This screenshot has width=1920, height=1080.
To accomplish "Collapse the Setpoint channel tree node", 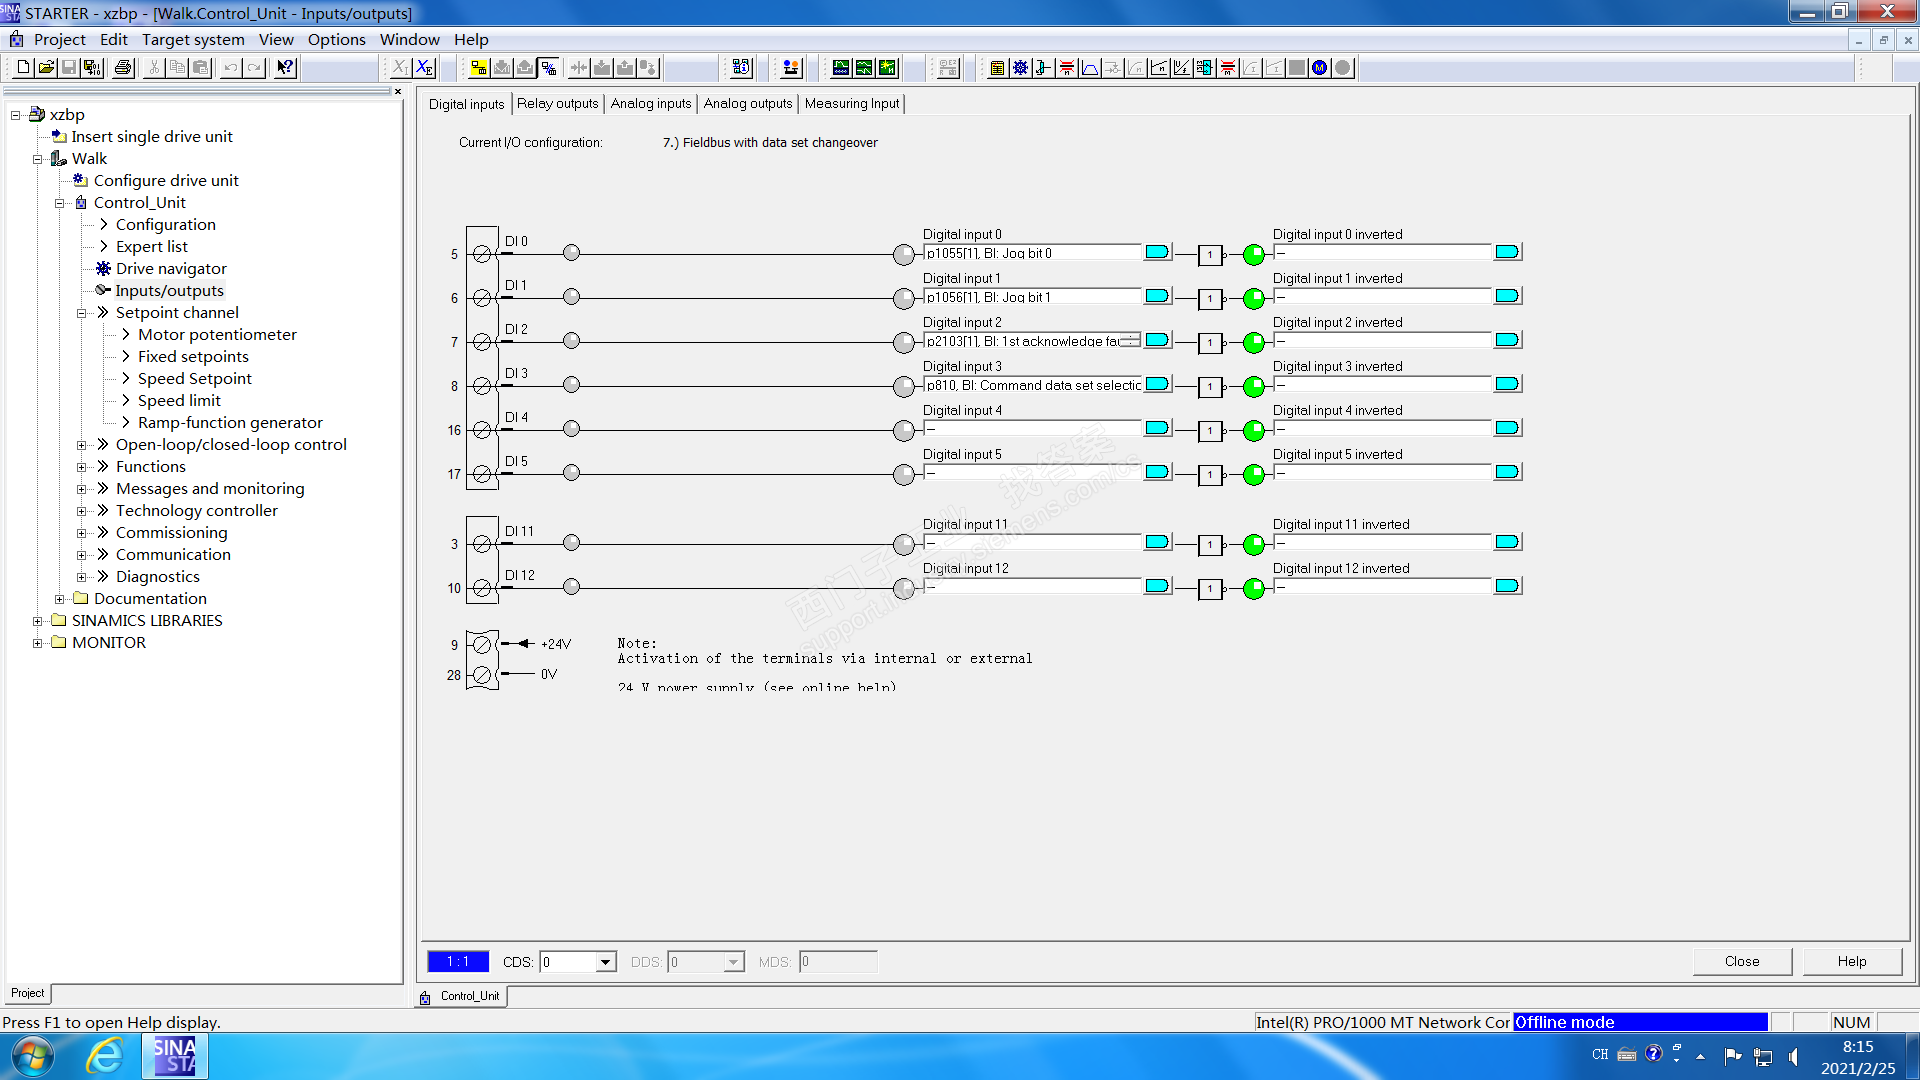I will pyautogui.click(x=82, y=313).
